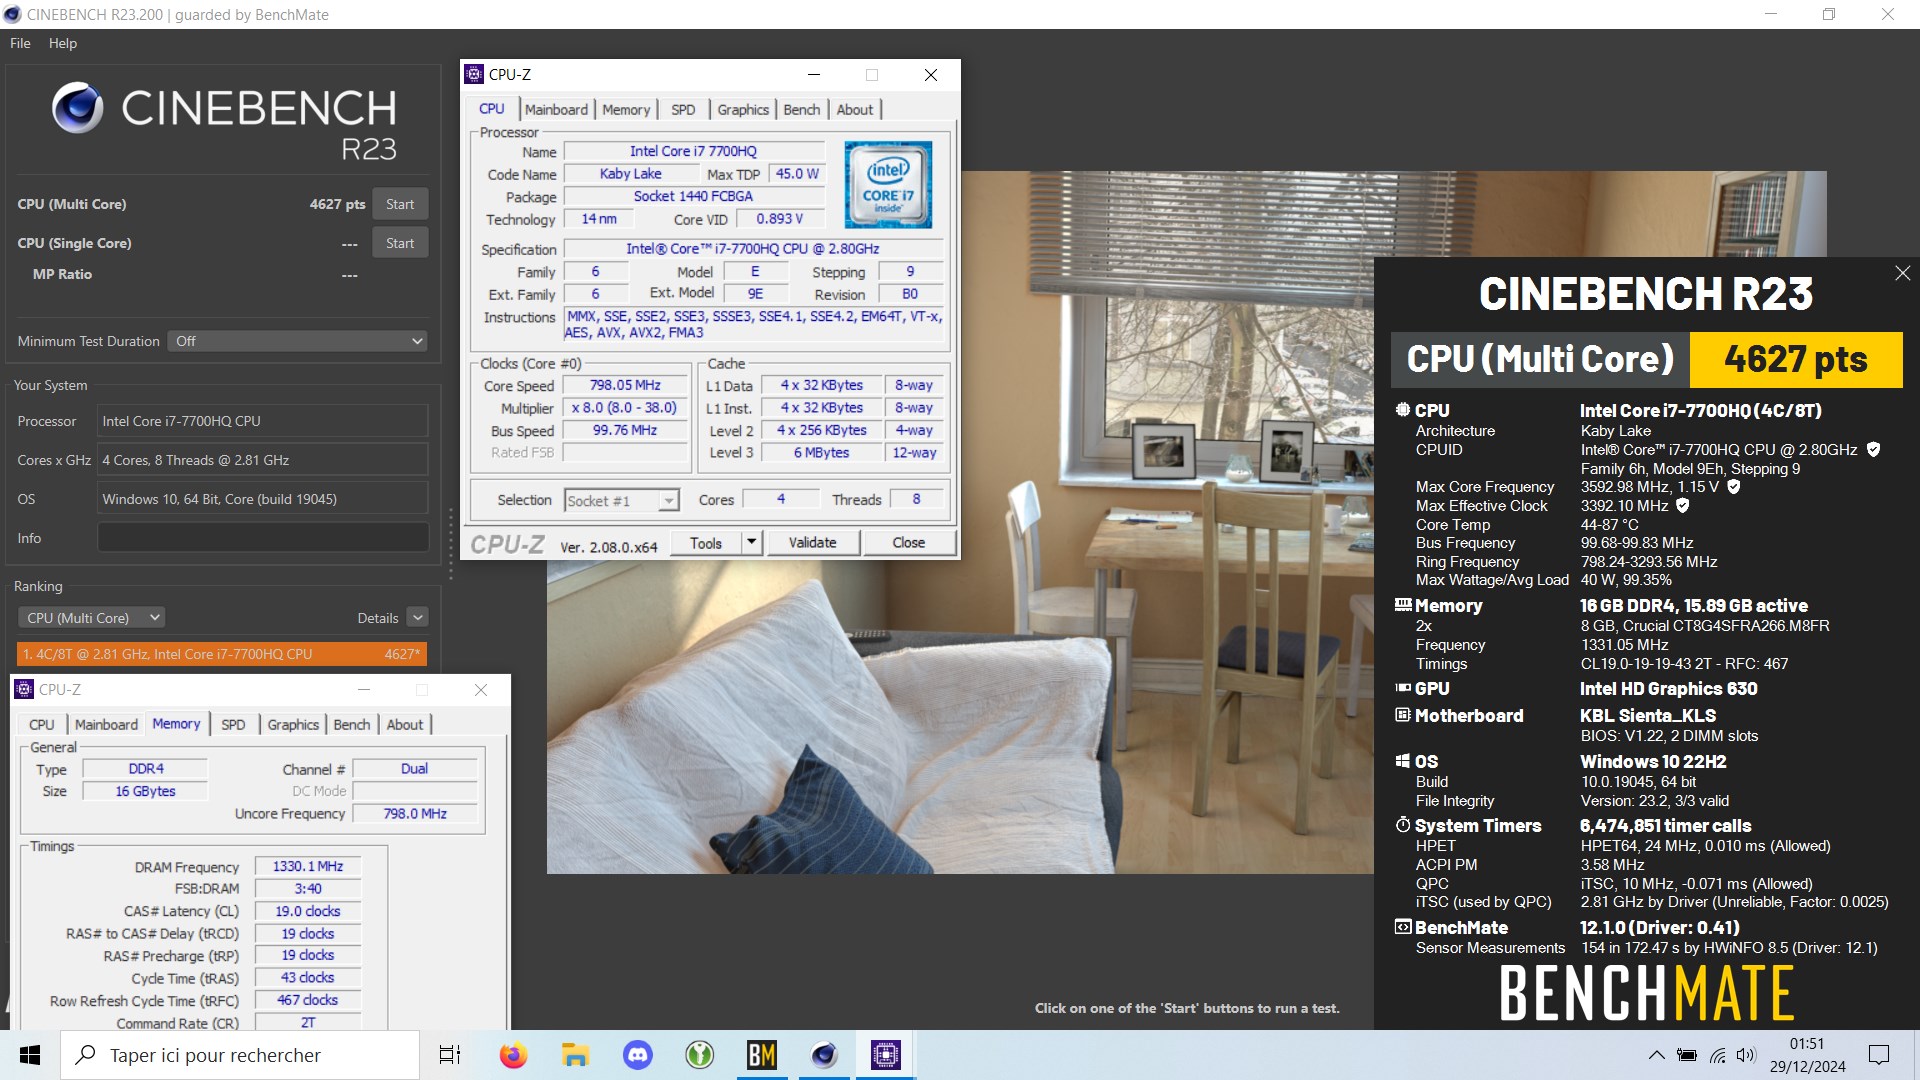Open File Explorer from the taskbar
The image size is (1920, 1080).
point(575,1055)
